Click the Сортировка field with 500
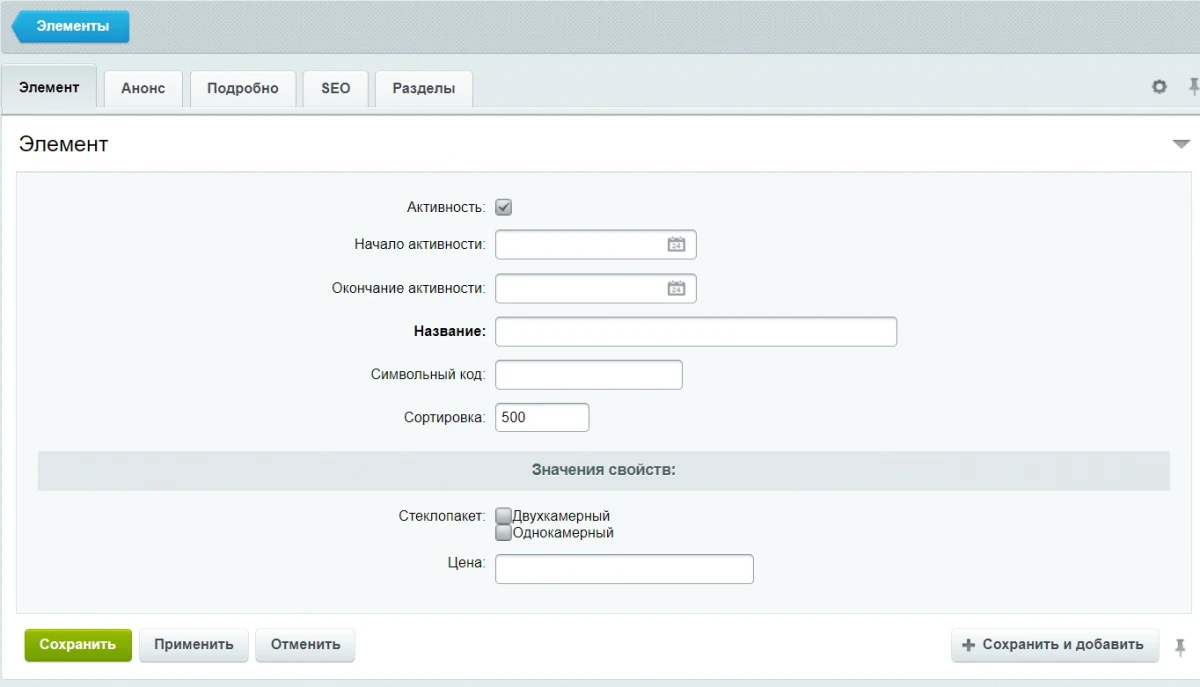 click(542, 417)
